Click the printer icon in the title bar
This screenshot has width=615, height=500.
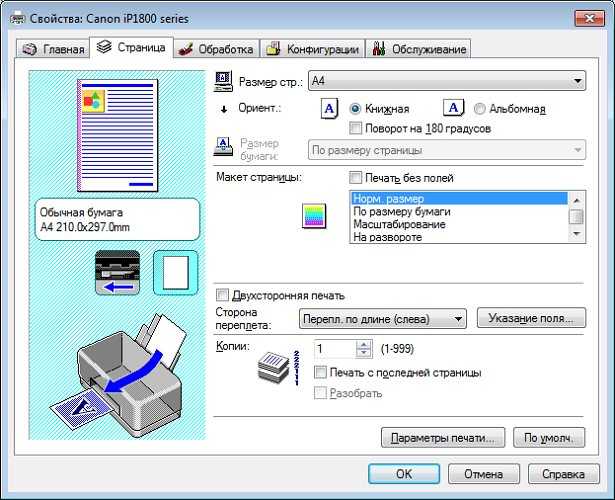[17, 18]
